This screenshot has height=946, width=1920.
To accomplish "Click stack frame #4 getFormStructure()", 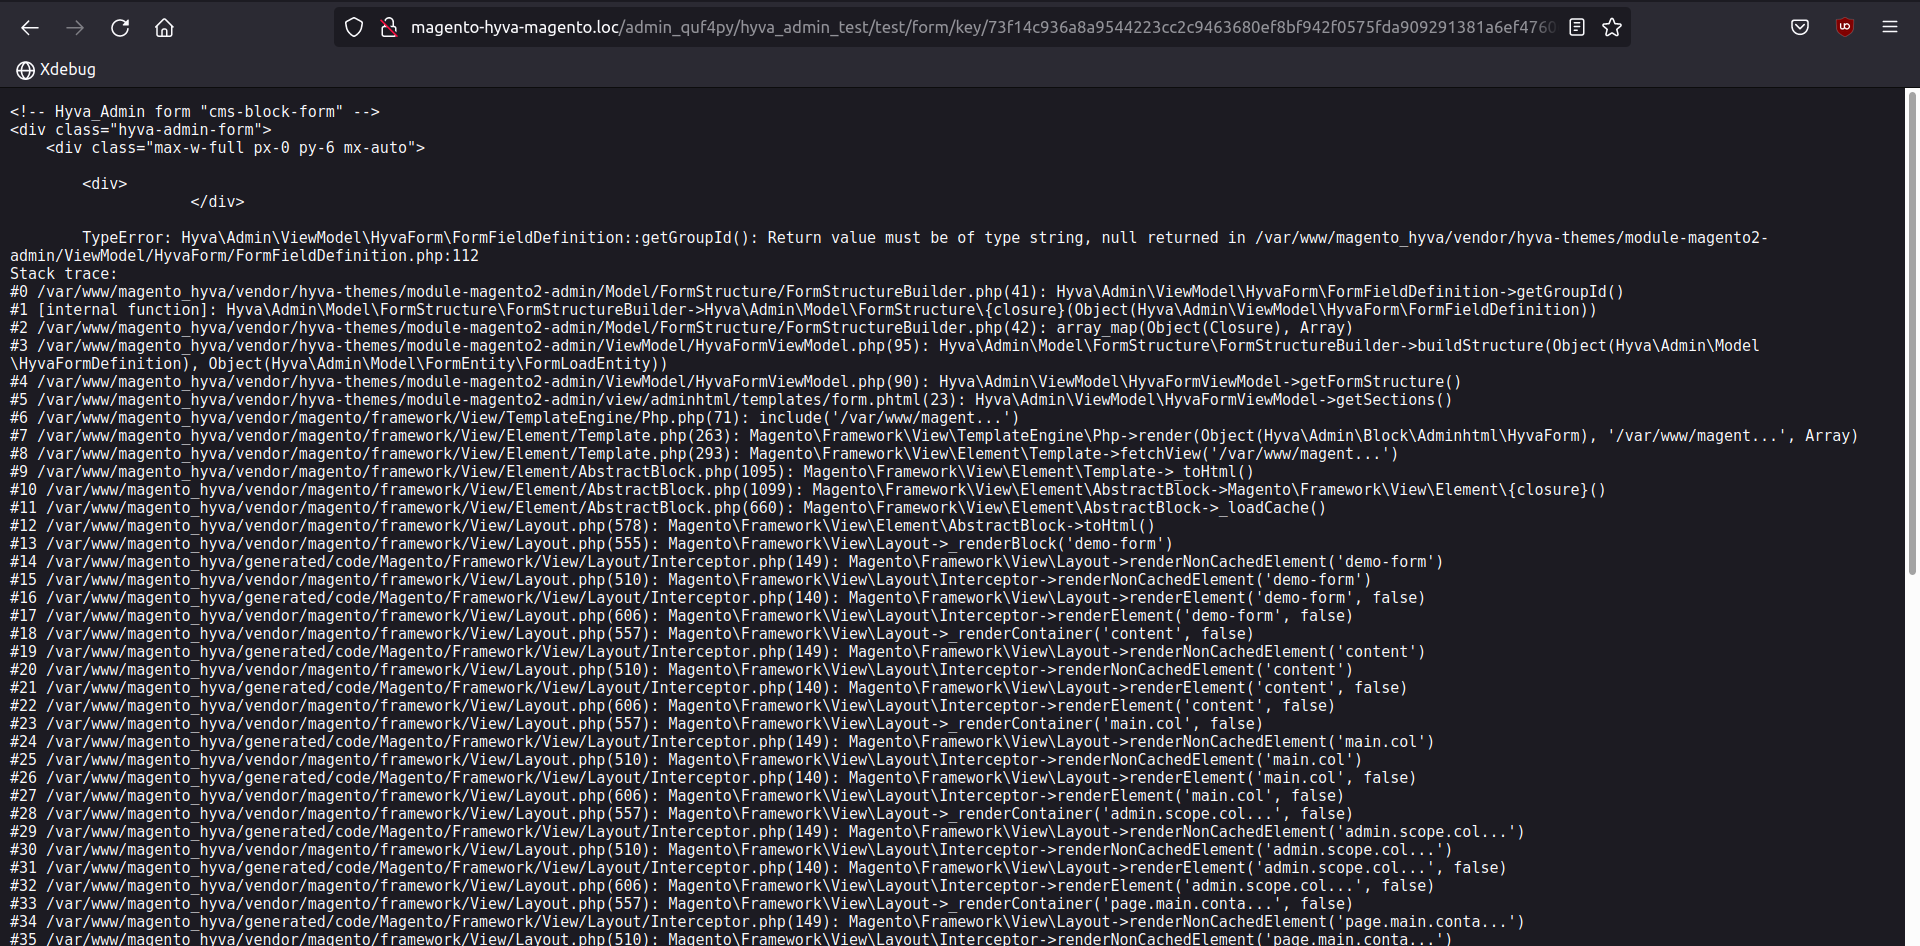I will pyautogui.click(x=736, y=382).
